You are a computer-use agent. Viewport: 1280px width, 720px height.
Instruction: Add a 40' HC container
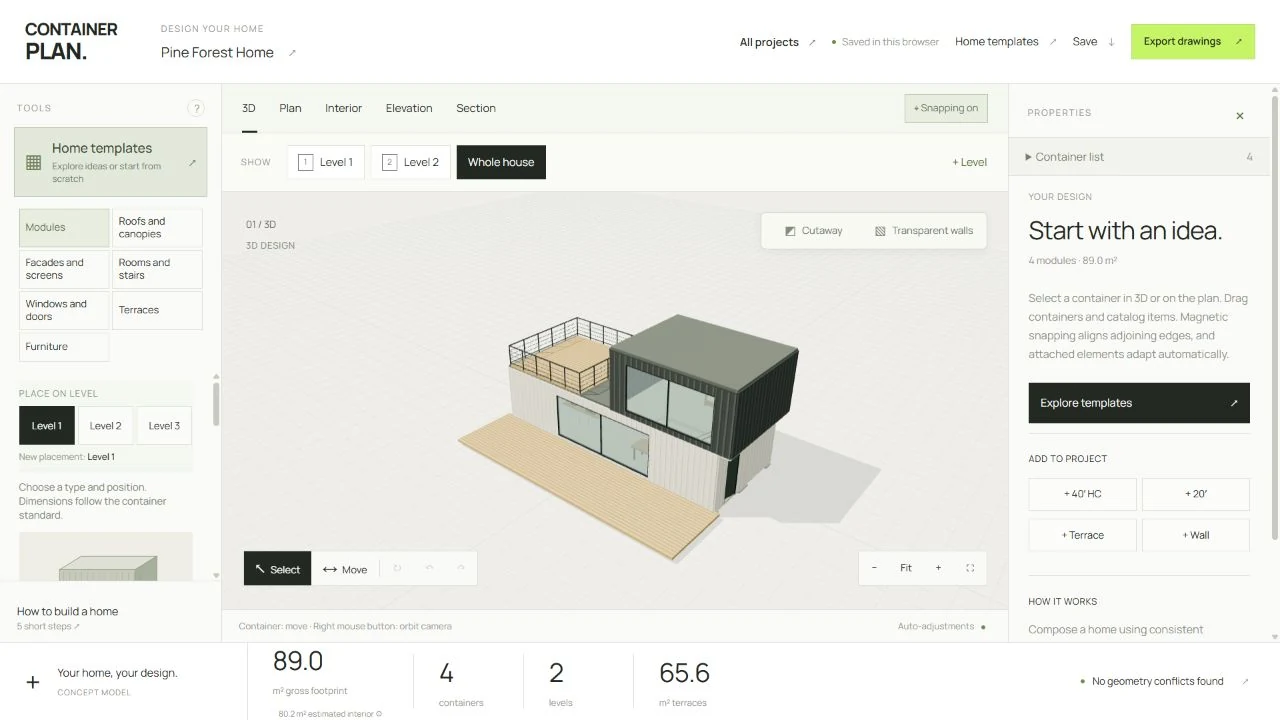1082,494
